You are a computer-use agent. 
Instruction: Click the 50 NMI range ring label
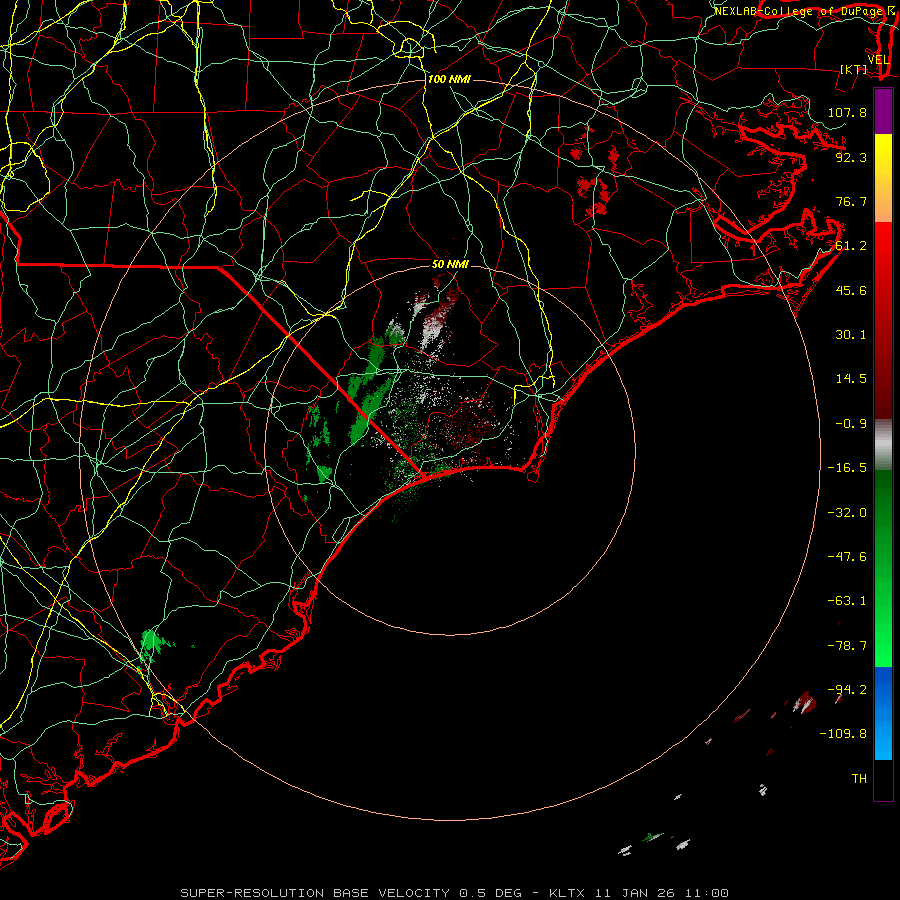pyautogui.click(x=450, y=264)
